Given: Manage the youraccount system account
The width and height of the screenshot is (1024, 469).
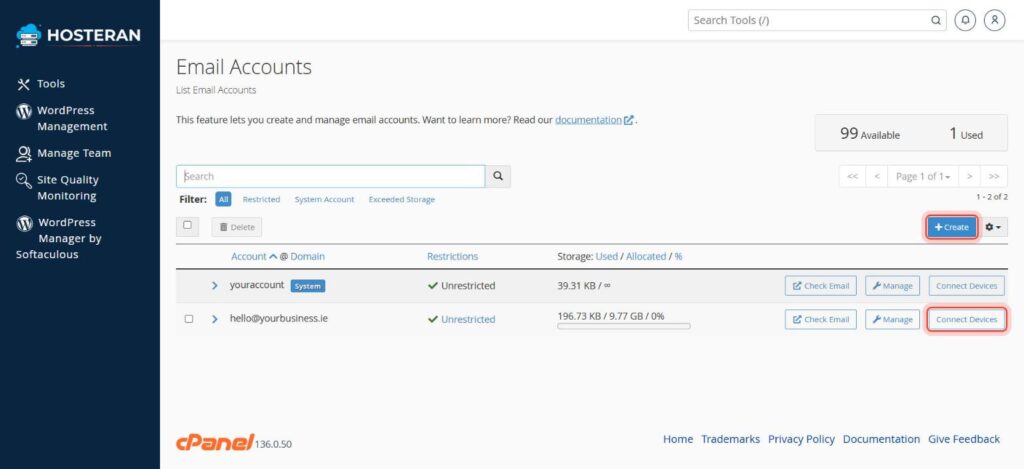Looking at the screenshot, I should tap(893, 285).
